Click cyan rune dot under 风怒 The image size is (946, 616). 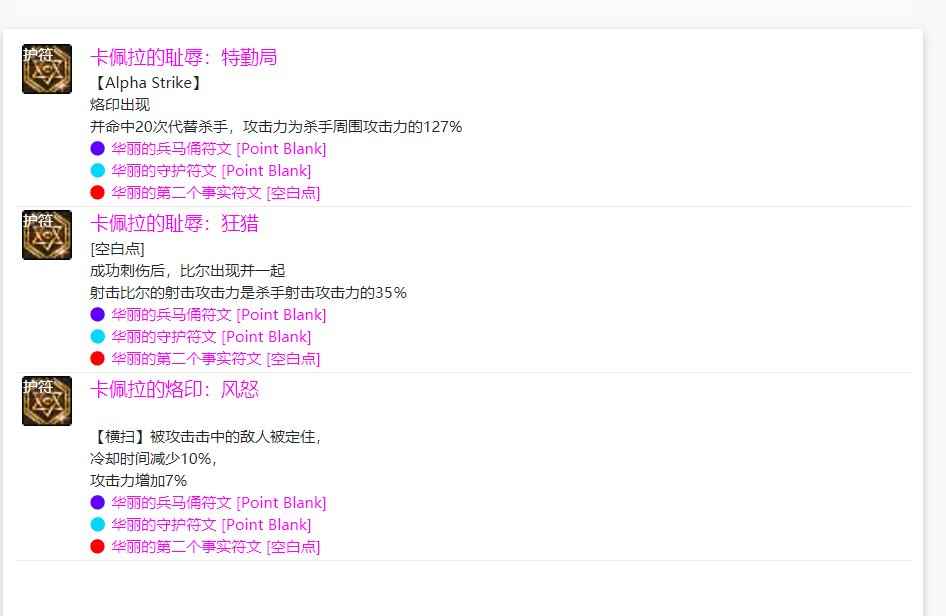97,525
